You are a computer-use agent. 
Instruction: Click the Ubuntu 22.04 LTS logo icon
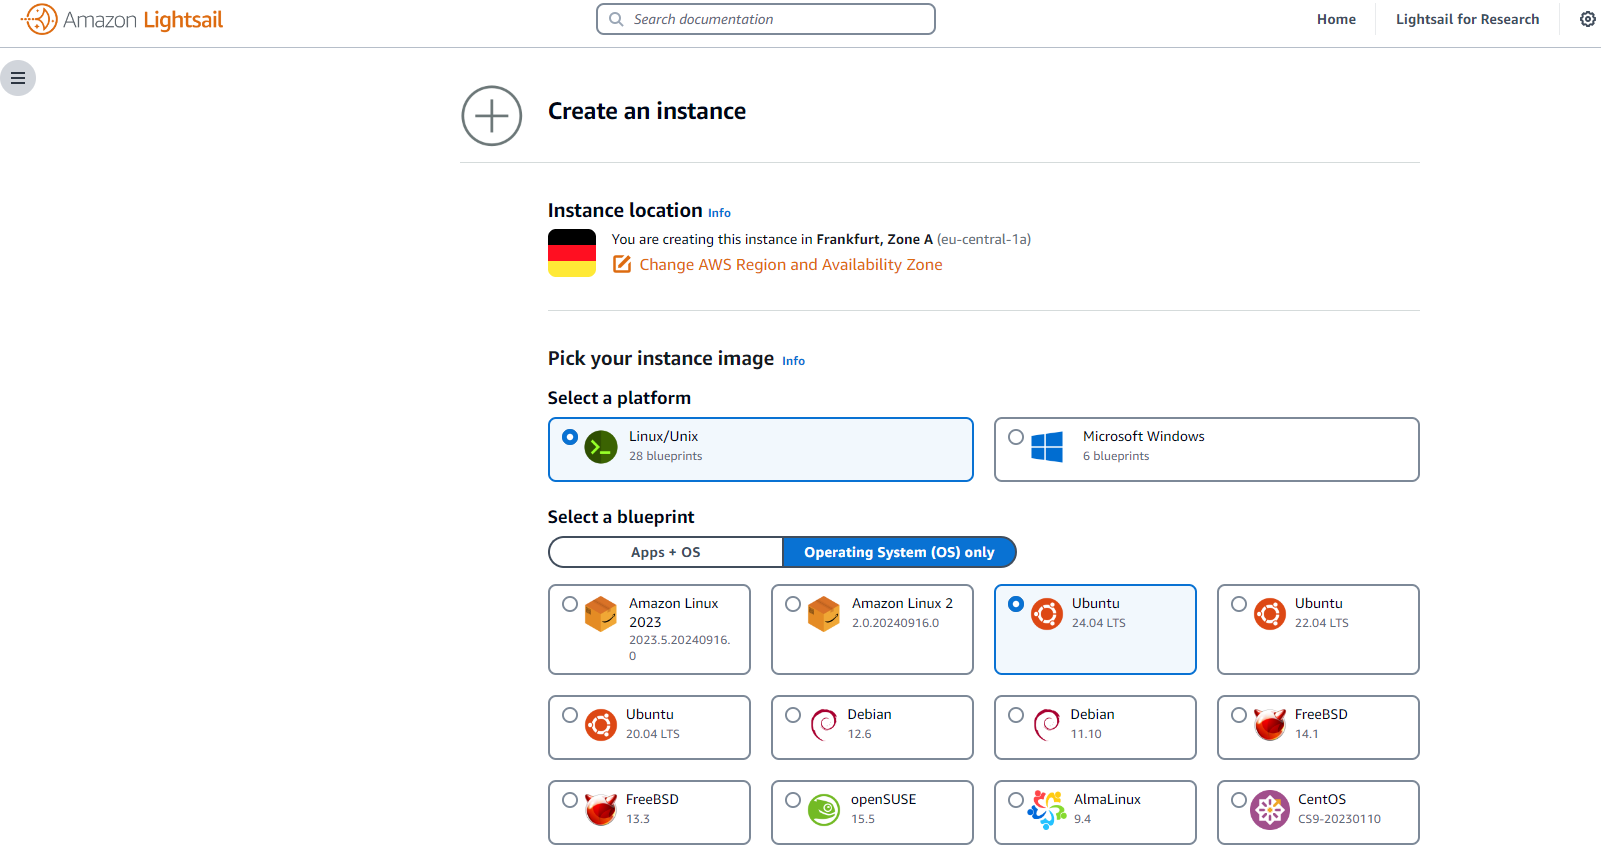point(1270,614)
